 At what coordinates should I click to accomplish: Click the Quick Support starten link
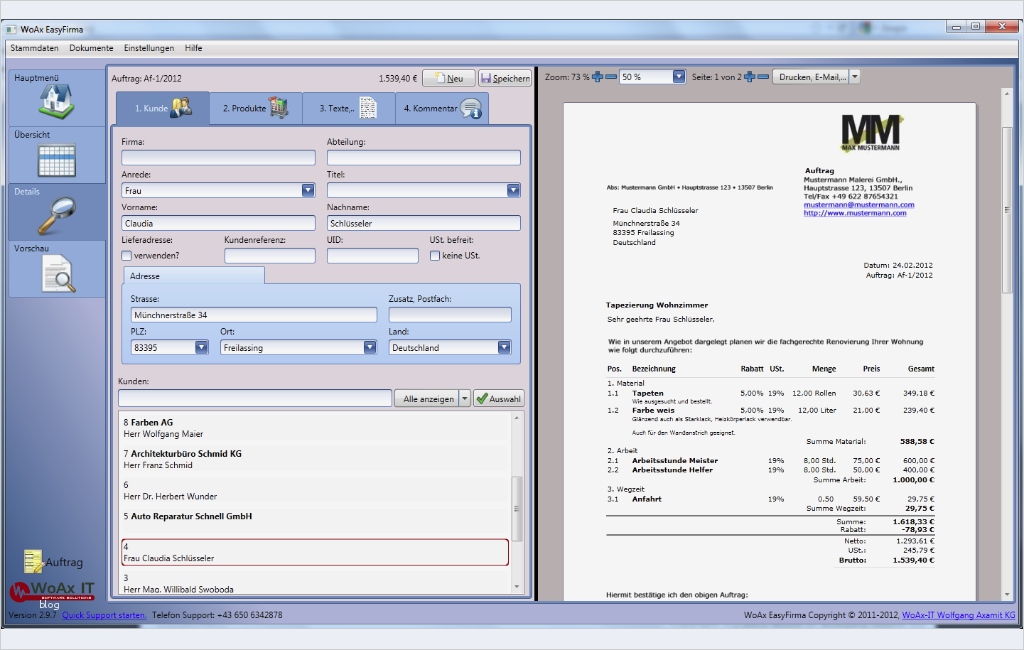103,615
